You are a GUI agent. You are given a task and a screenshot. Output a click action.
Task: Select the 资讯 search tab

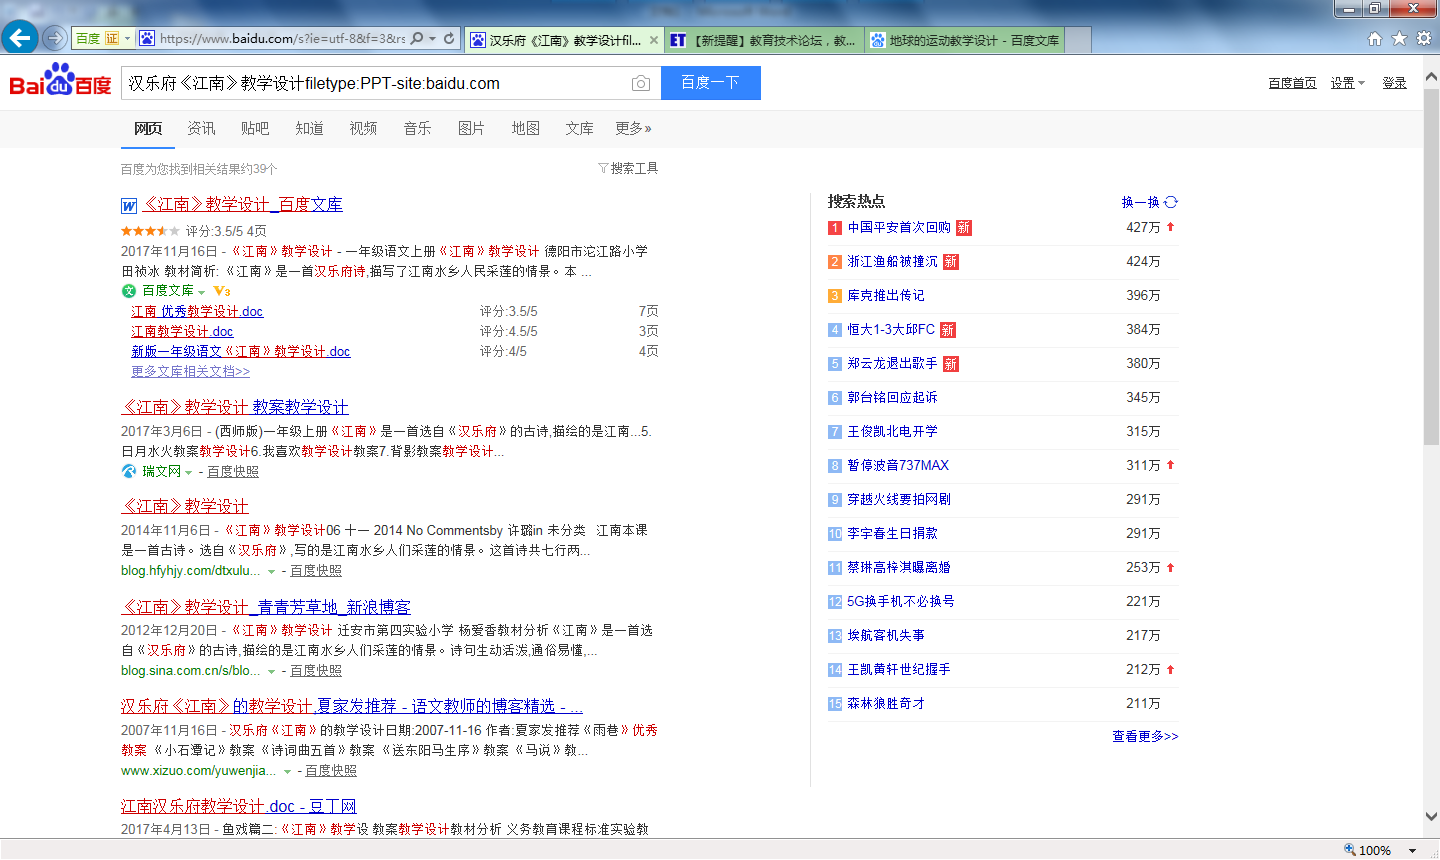[201, 128]
